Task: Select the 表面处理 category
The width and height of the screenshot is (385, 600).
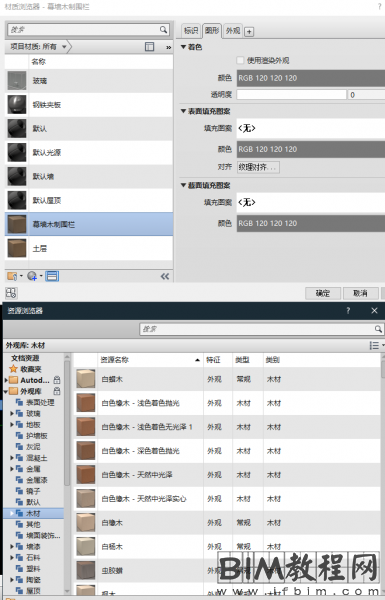Action: [x=40, y=402]
